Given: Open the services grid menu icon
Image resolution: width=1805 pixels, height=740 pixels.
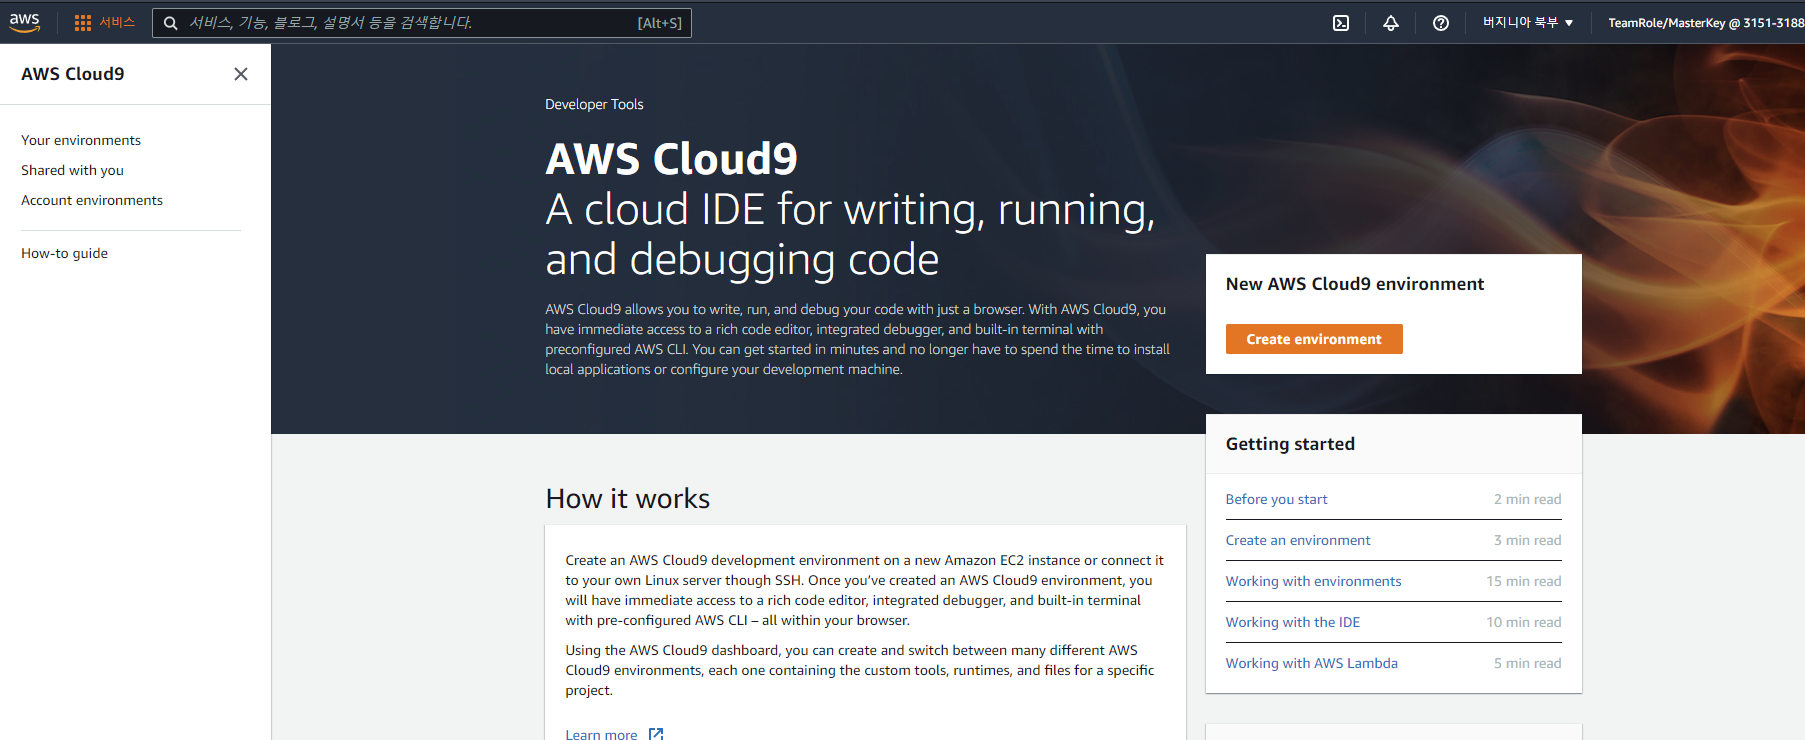Looking at the screenshot, I should point(83,23).
